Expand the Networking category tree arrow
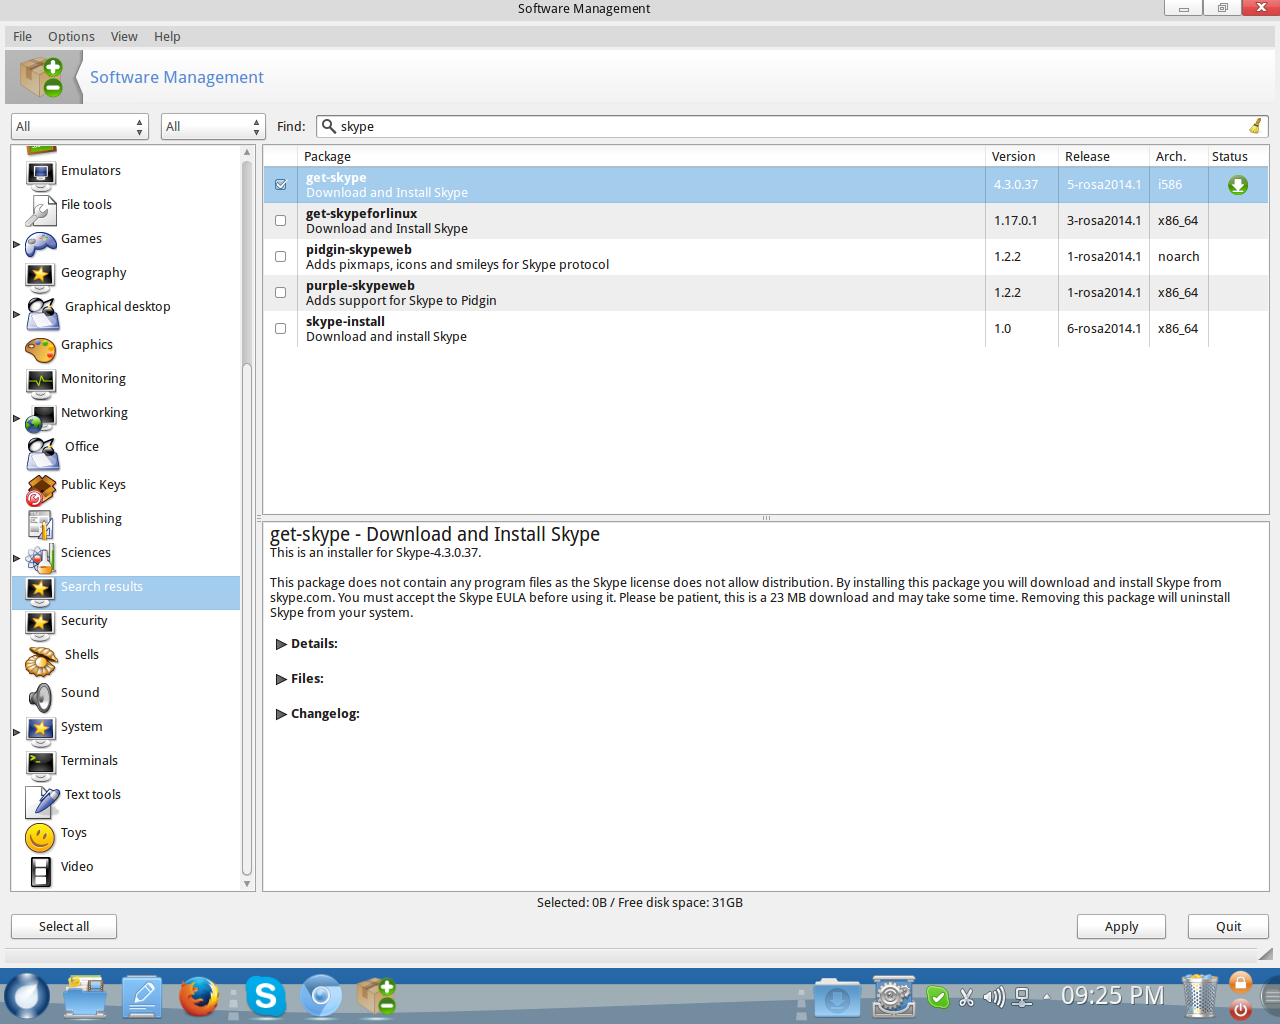The height and width of the screenshot is (1024, 1280). (16, 418)
